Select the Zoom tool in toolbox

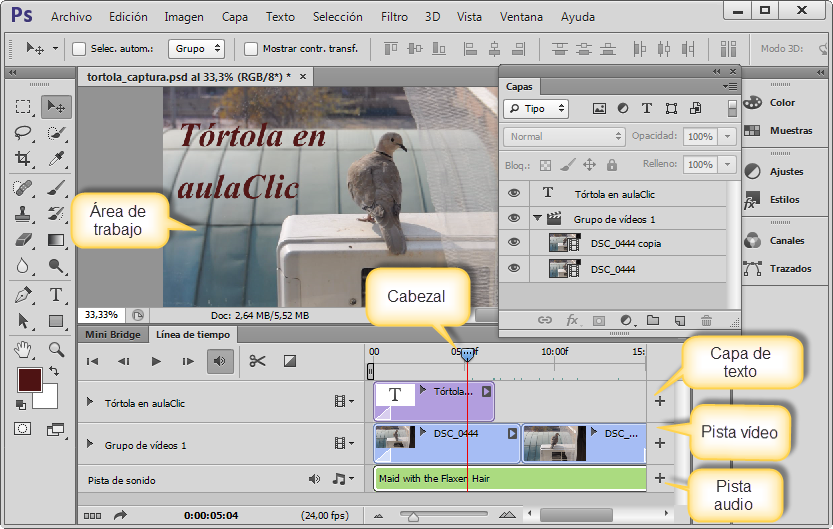tap(56, 349)
